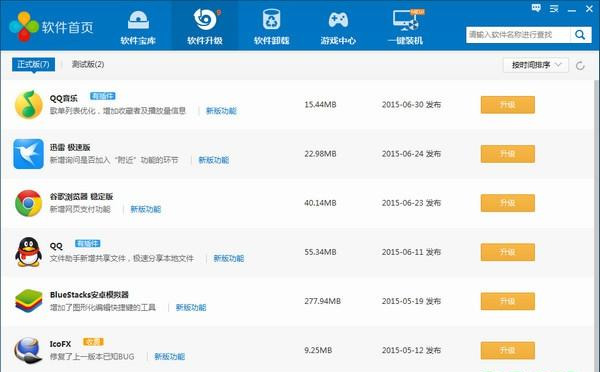
Task: Click the plugin badge next to QQ音乐
Action: coord(103,96)
